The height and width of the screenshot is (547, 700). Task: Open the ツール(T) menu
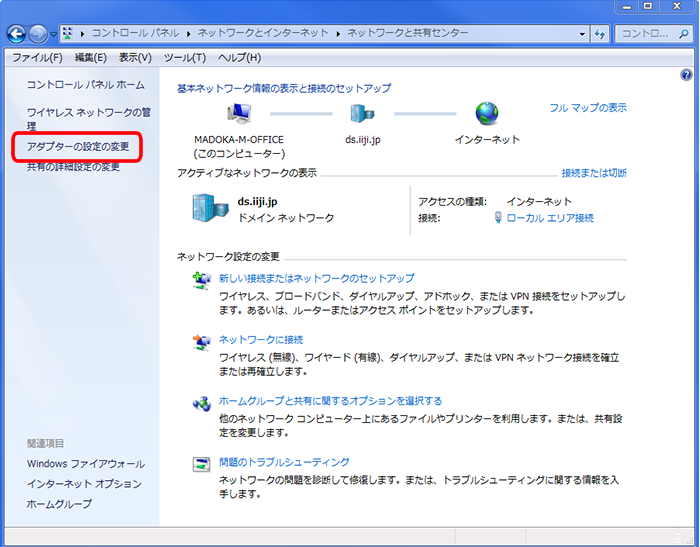click(184, 58)
